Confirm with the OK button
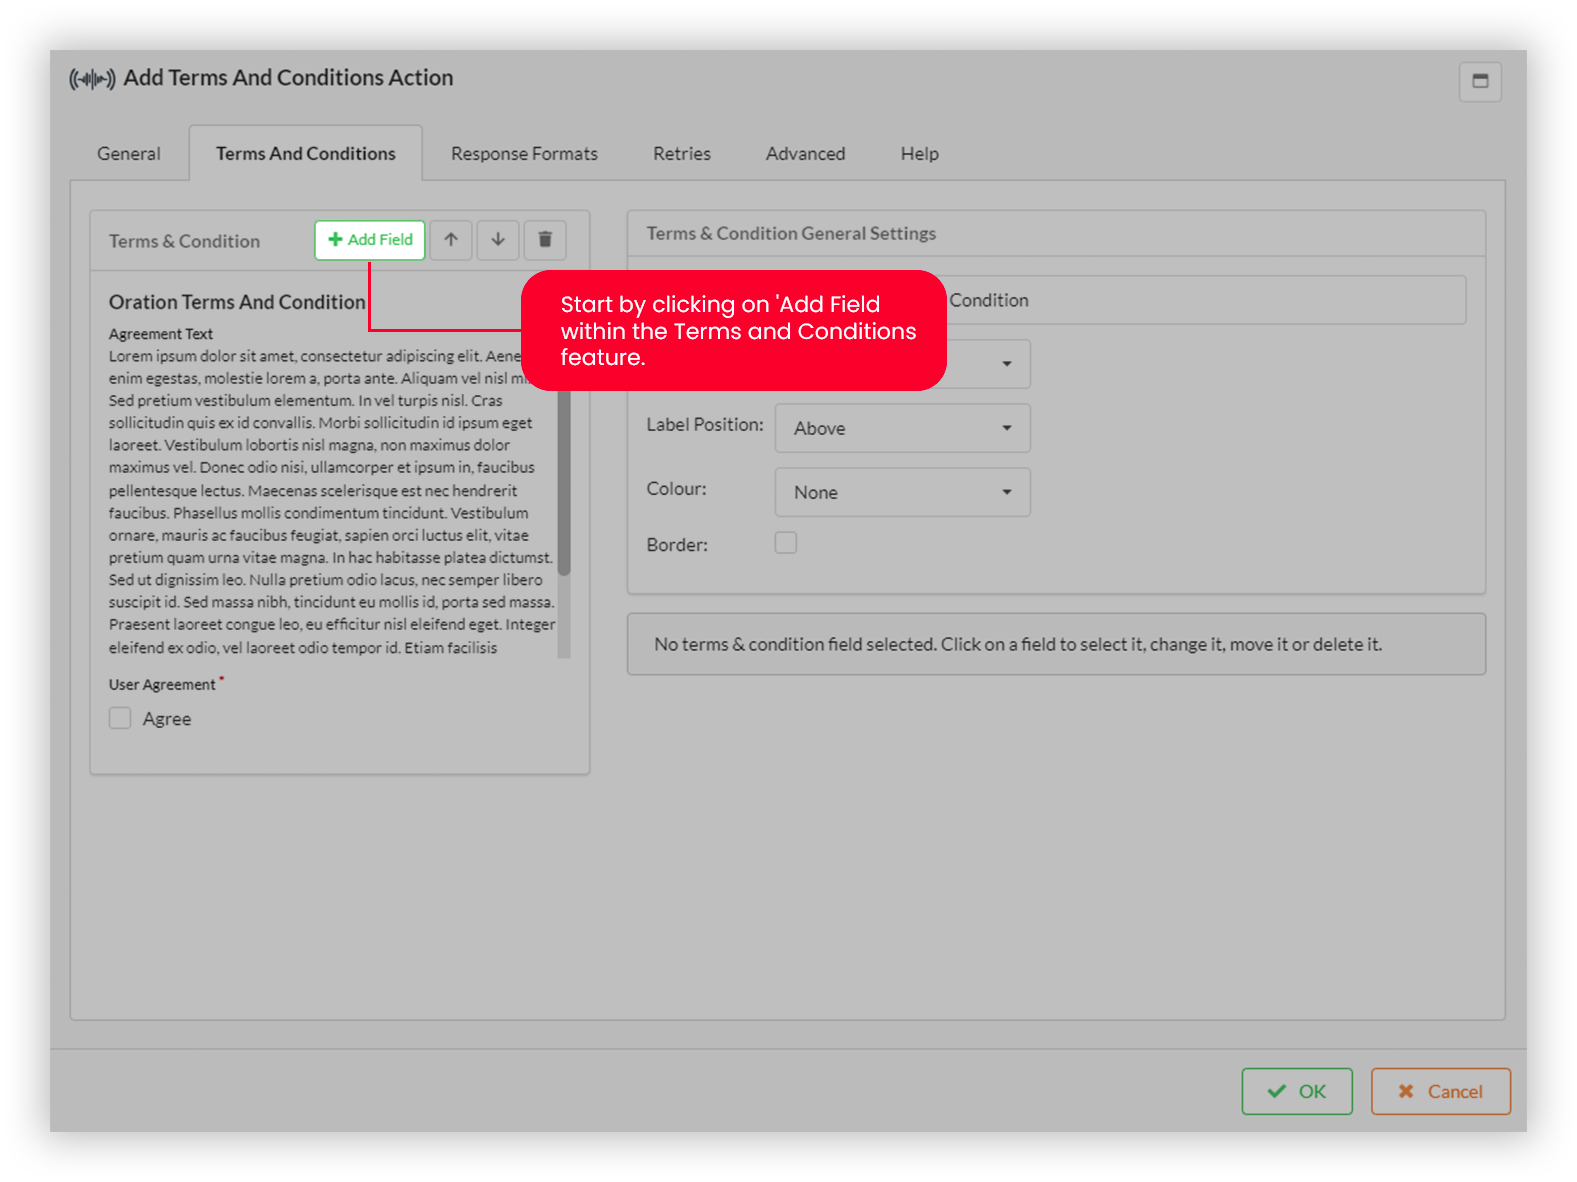This screenshot has width=1577, height=1182. 1296,1091
